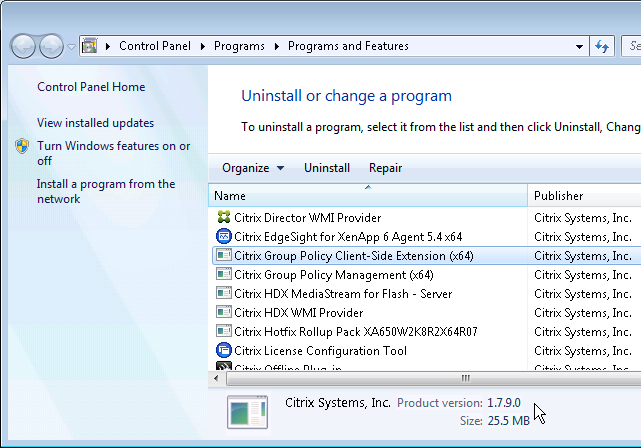The height and width of the screenshot is (448, 641).
Task: Click the Citrix License Configuration Tool icon
Action: point(224,350)
